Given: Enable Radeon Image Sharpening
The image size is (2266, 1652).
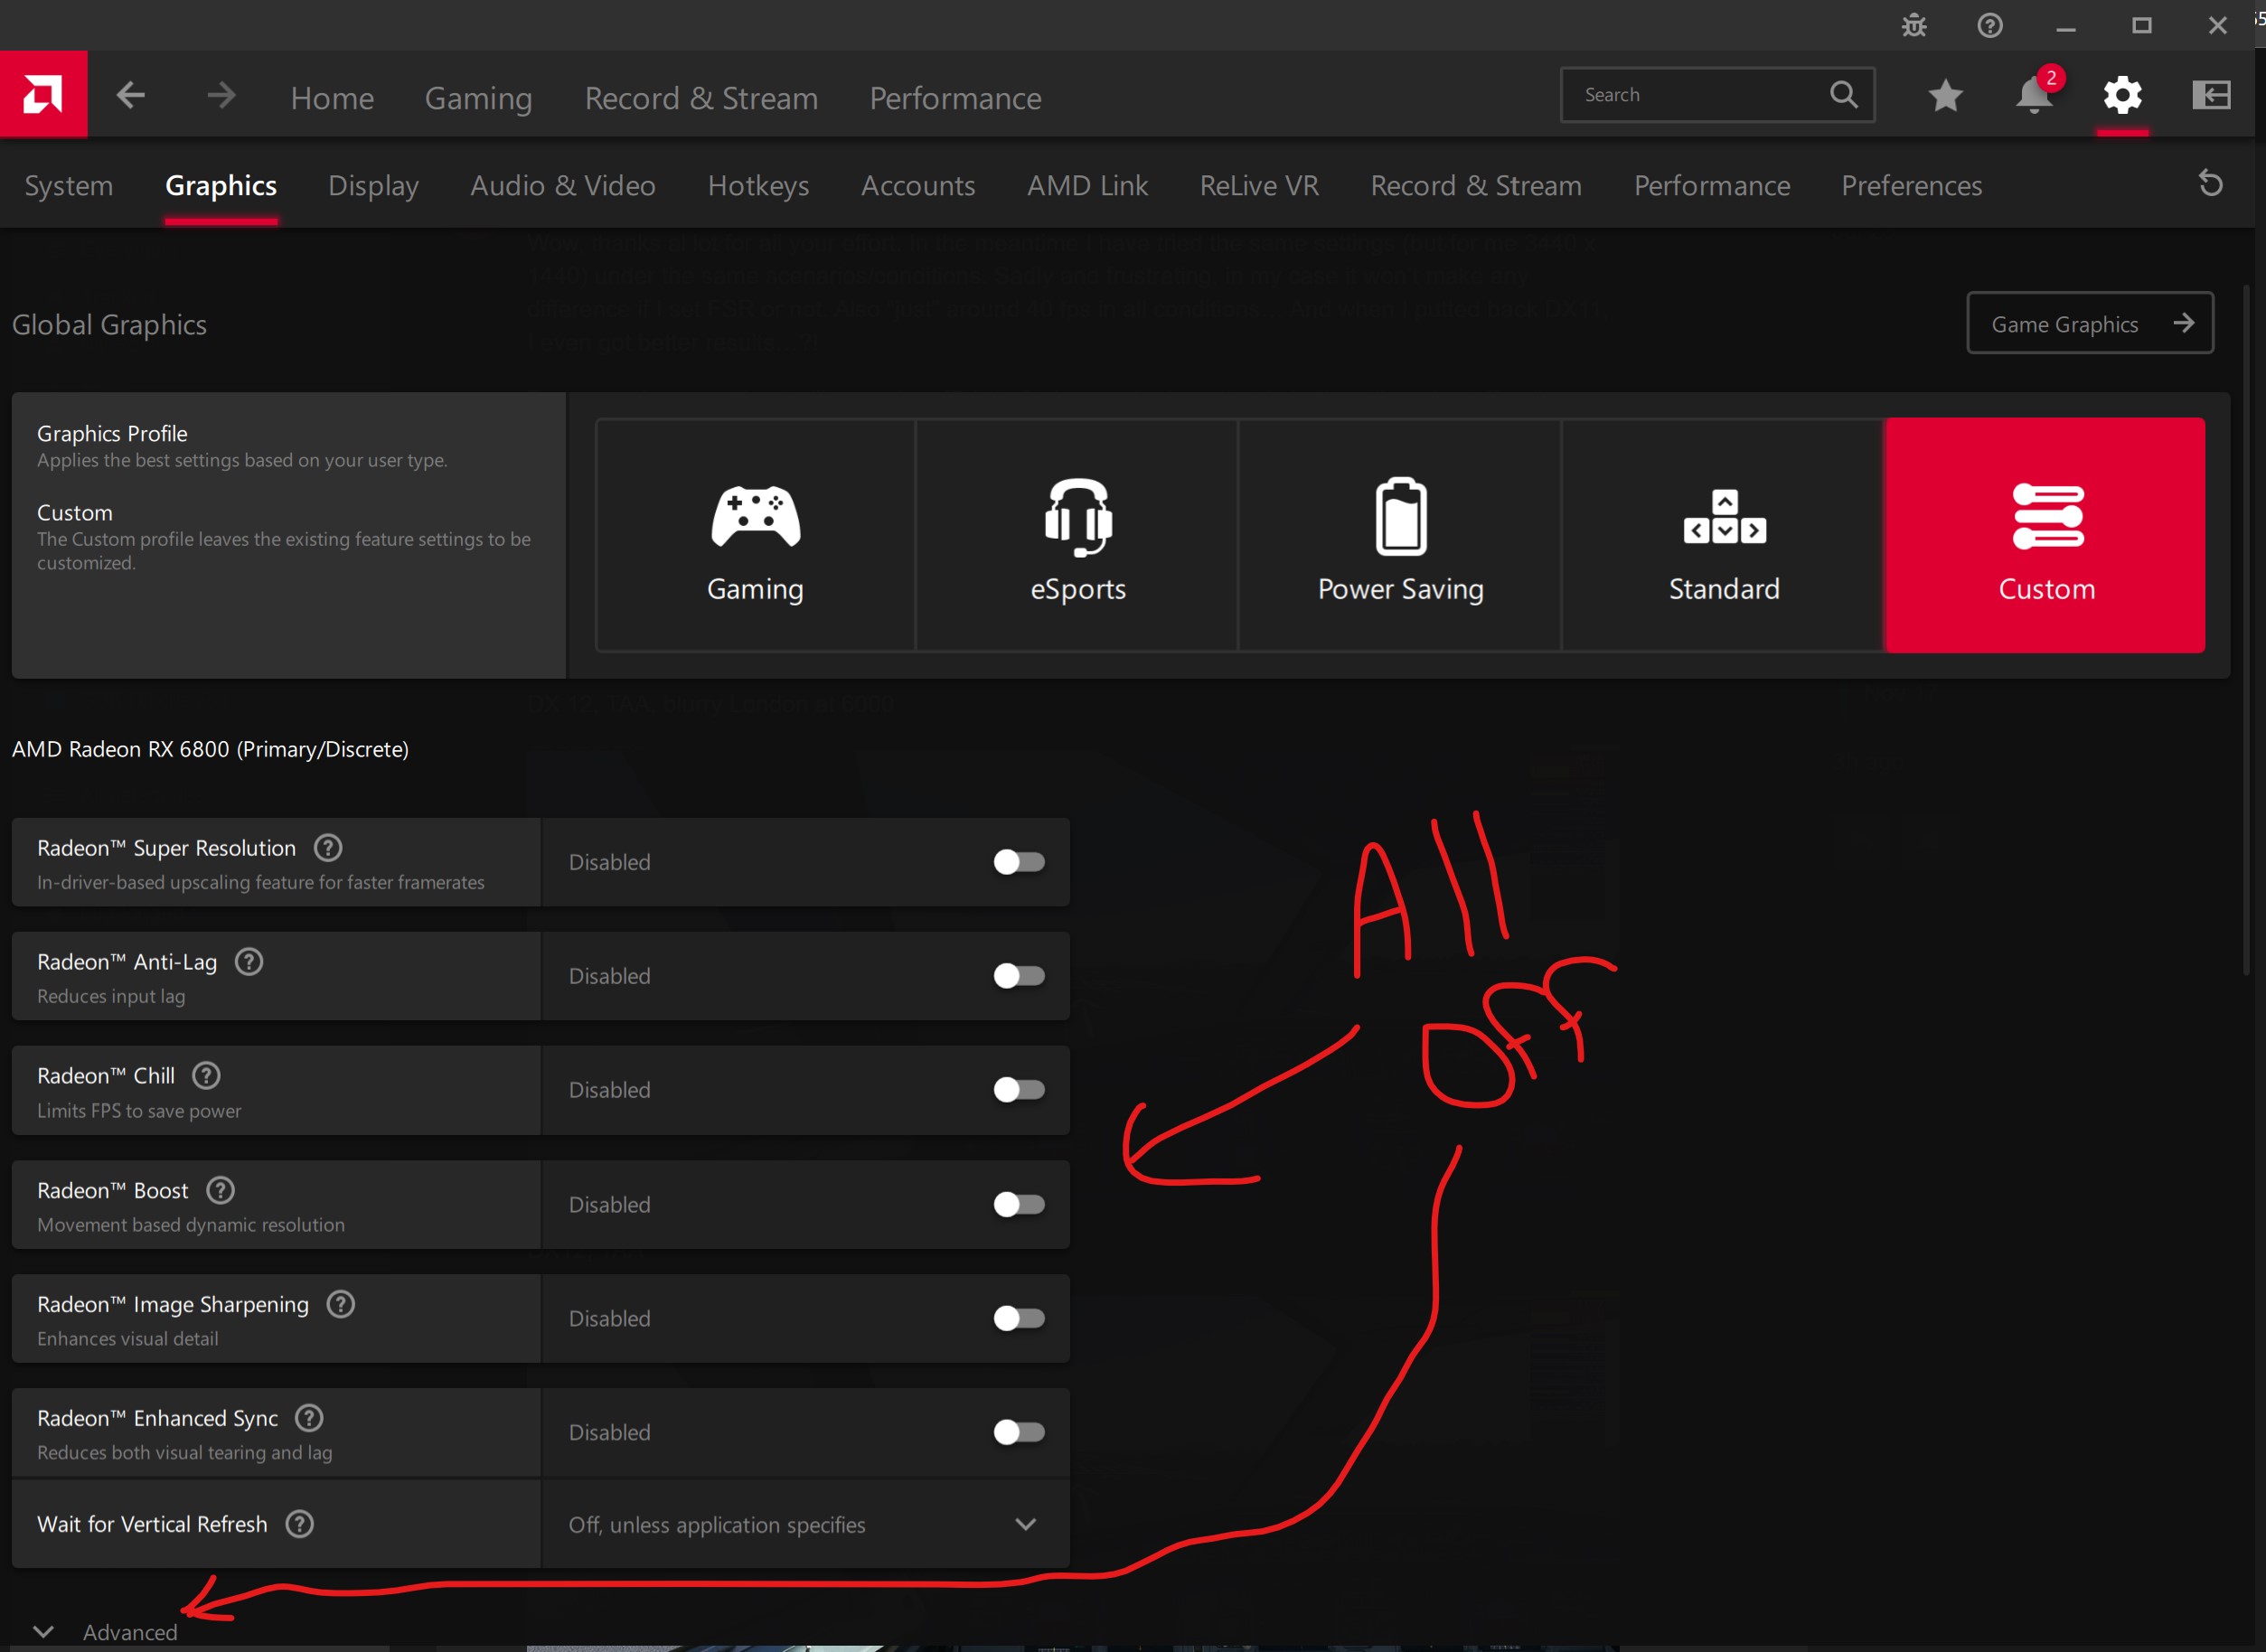Looking at the screenshot, I should coord(1019,1318).
